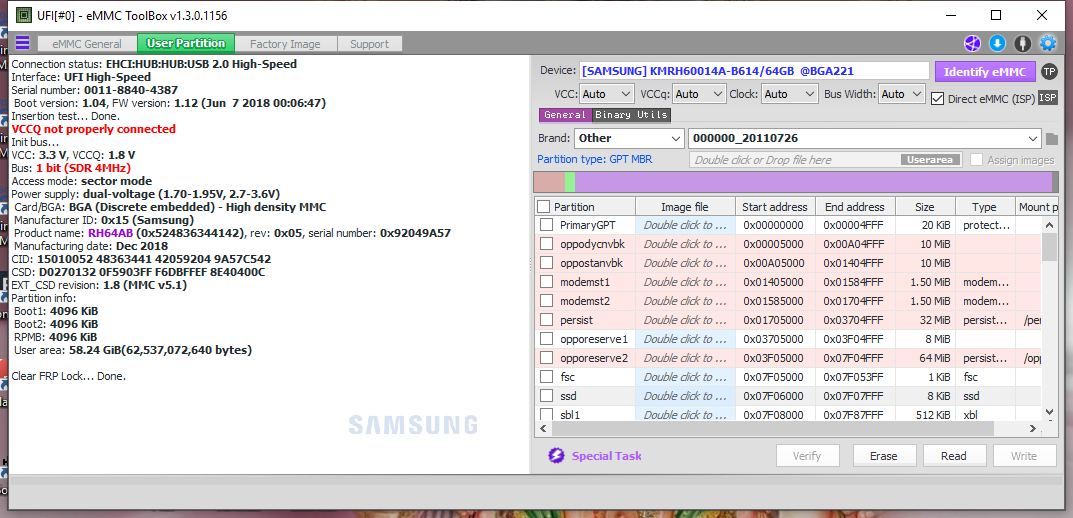Click the Erase button

click(x=883, y=456)
